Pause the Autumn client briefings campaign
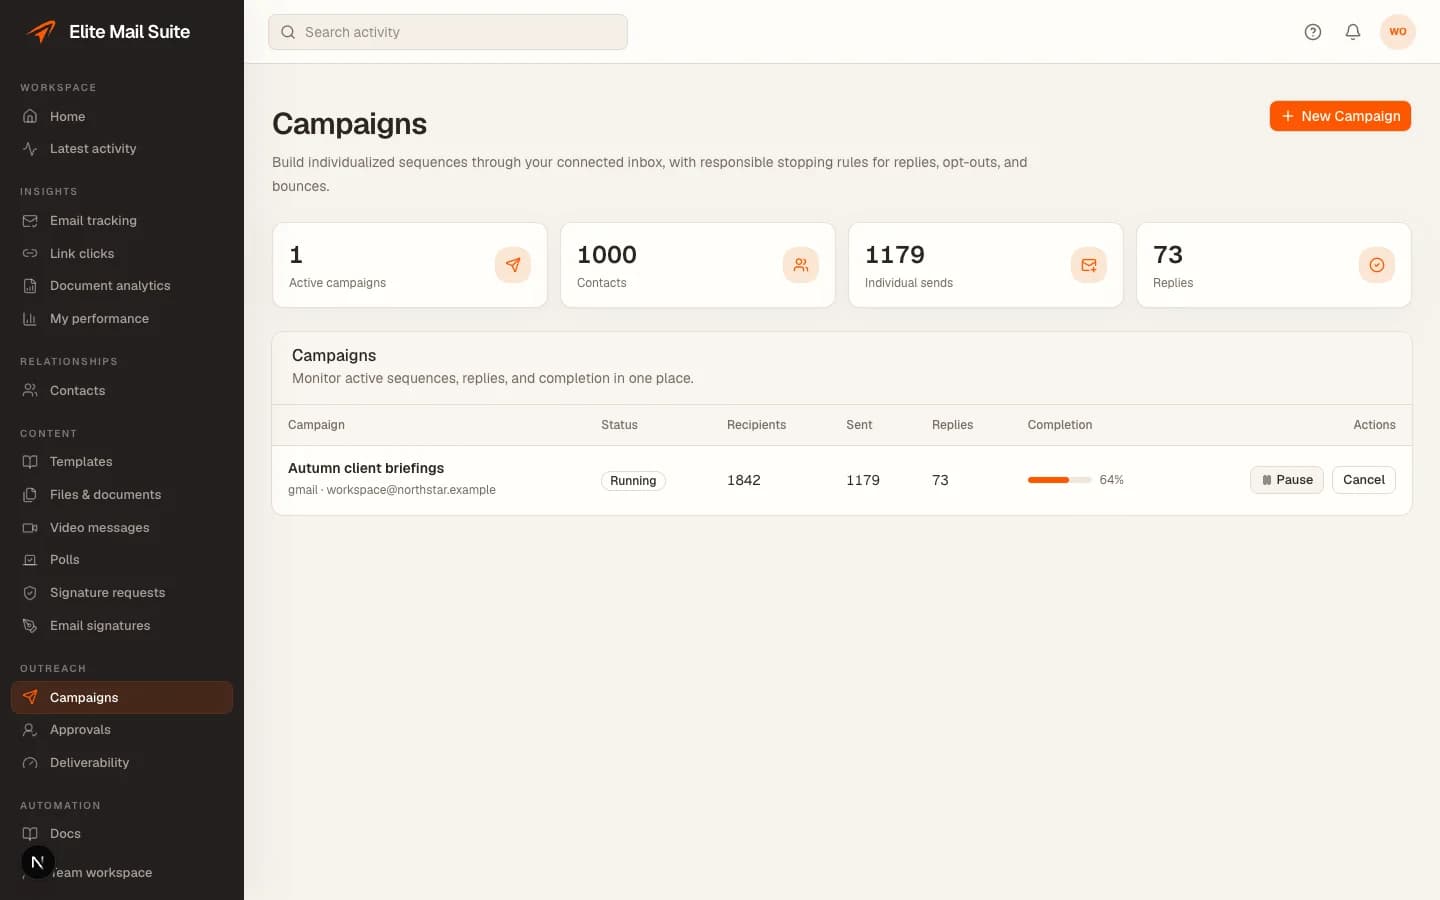This screenshot has height=900, width=1440. click(x=1287, y=480)
